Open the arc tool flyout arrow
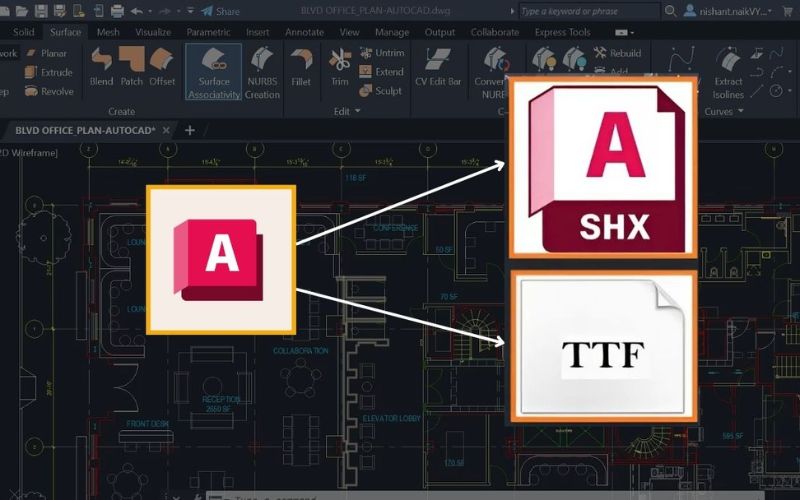The height and width of the screenshot is (500, 800). pos(790,72)
